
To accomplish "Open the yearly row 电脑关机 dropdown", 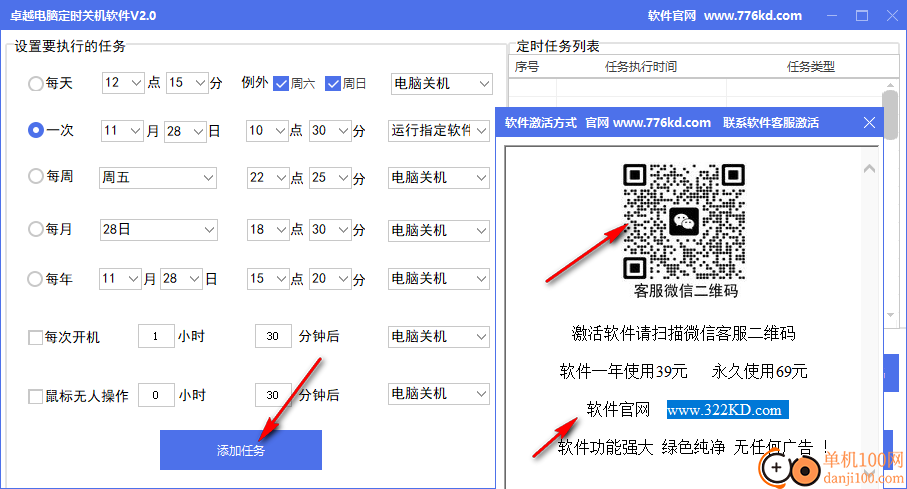I will tap(439, 279).
